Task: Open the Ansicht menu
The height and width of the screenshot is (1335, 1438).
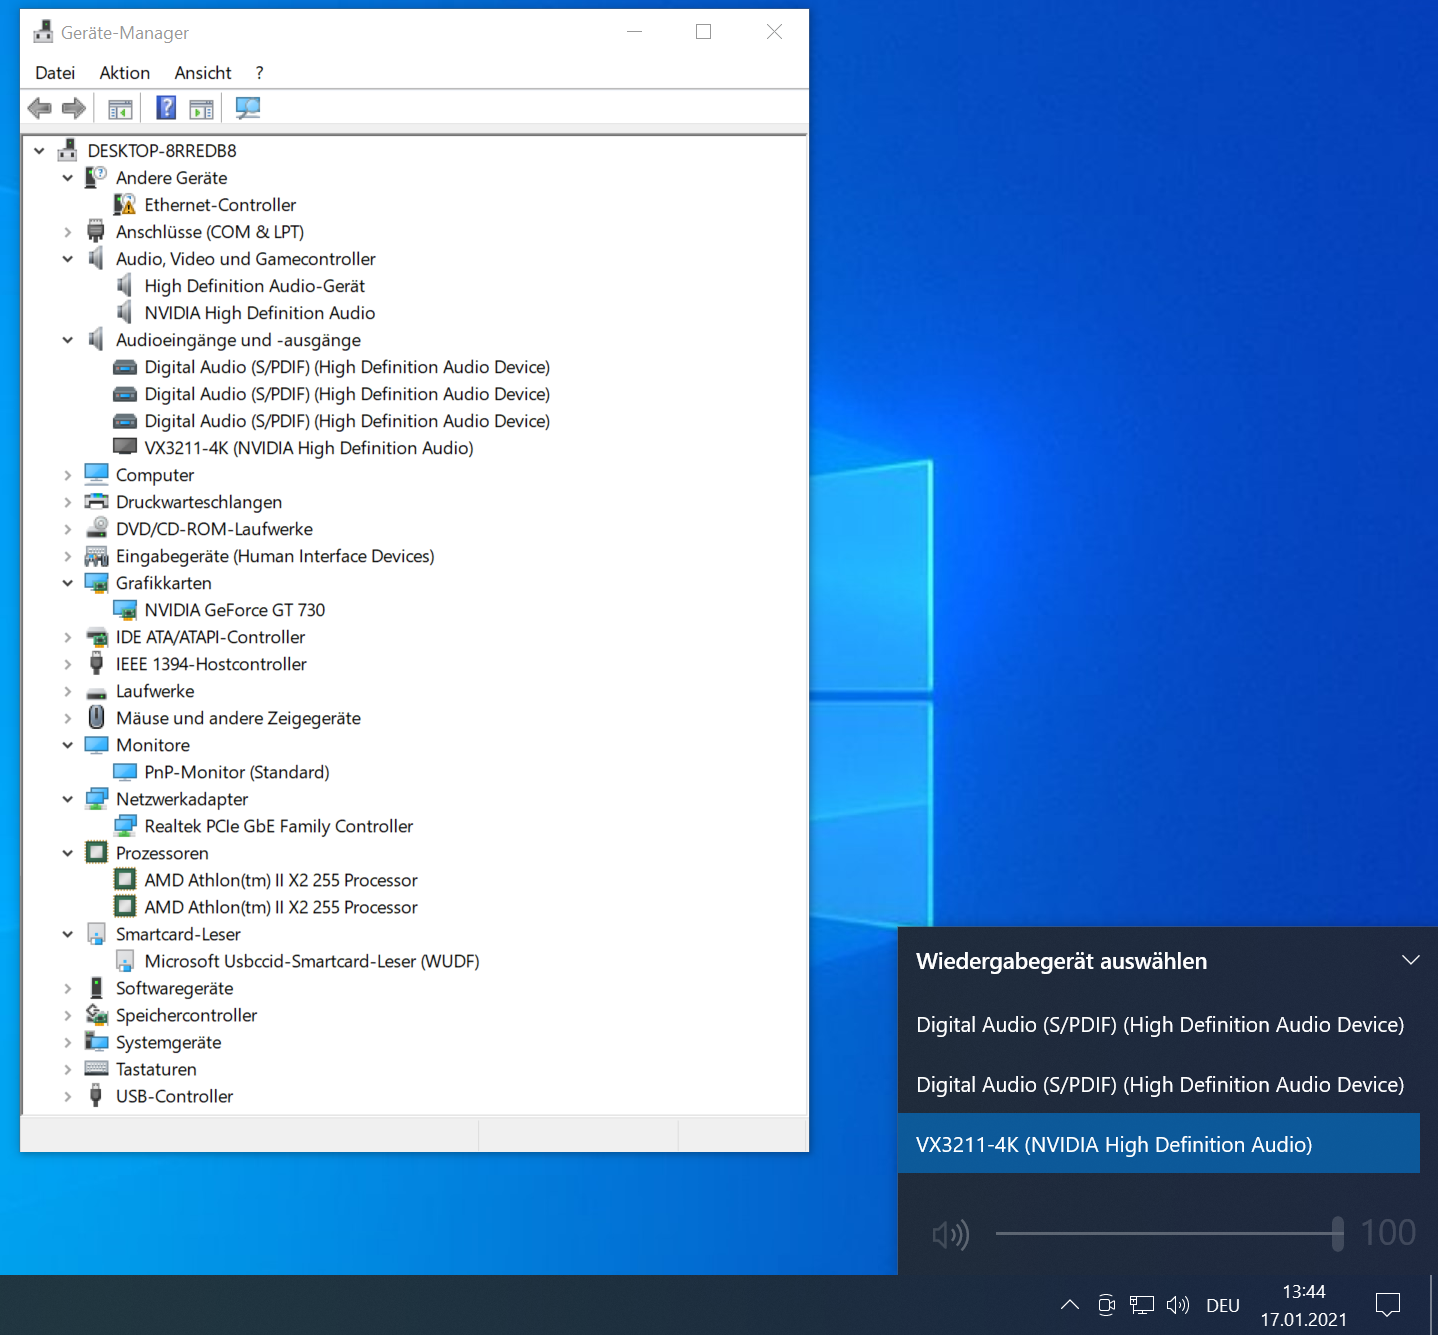Action: coord(203,73)
